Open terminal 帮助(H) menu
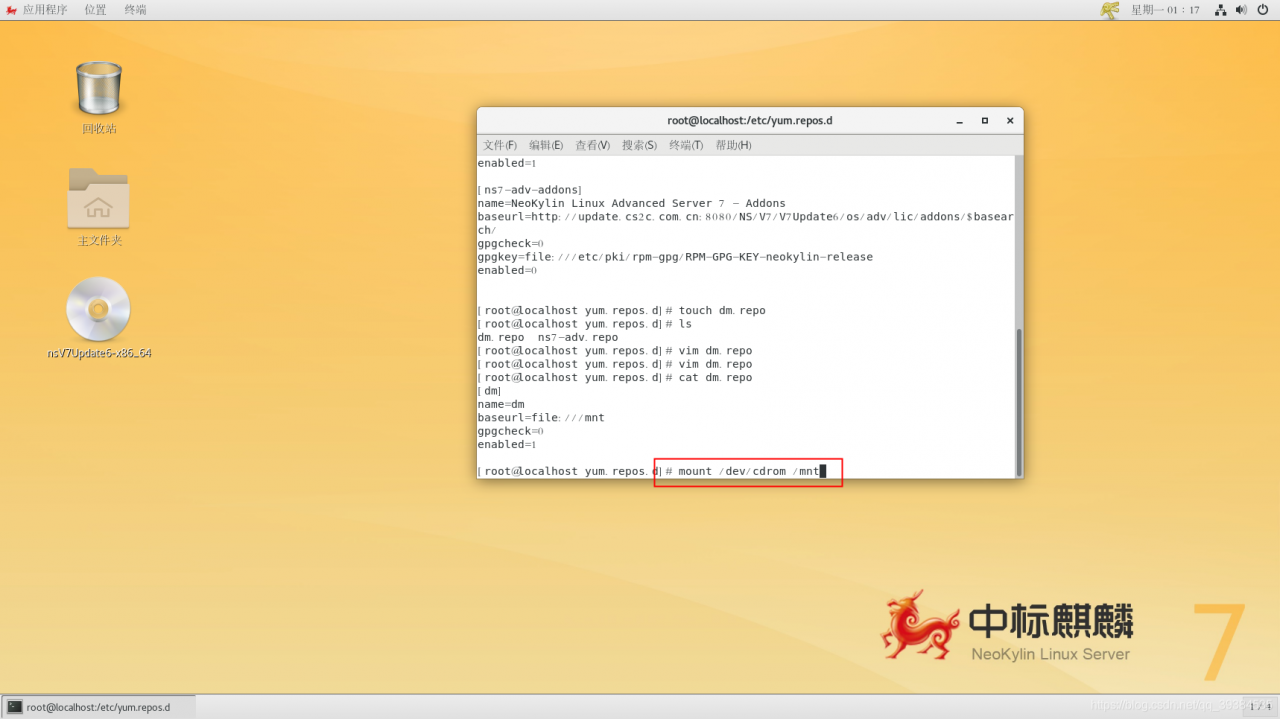Viewport: 1280px width, 719px height. (x=733, y=145)
